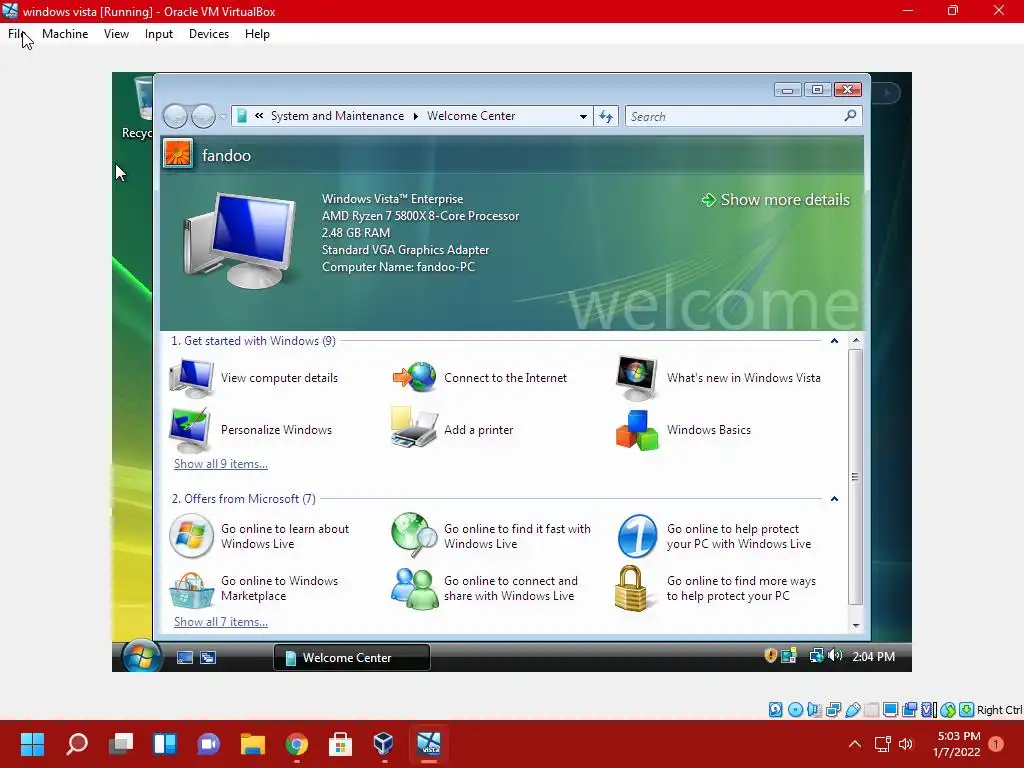Open the Windows Basics item

click(683, 430)
